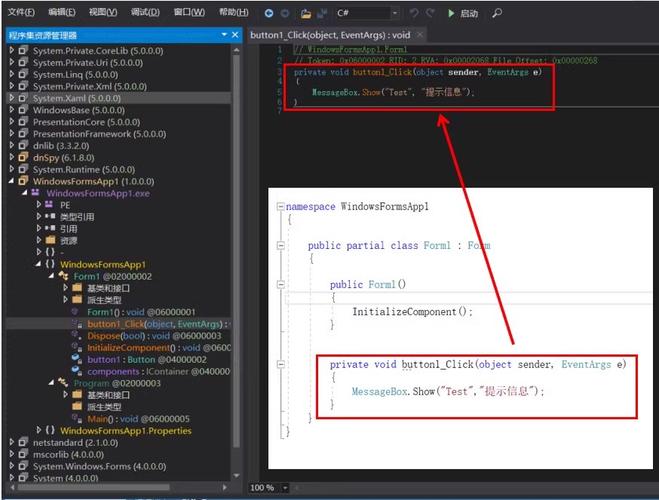Image resolution: width=659 pixels, height=500 pixels.
Task: Expand WindowsFormsApp1.Properties namespace
Action: tap(39, 430)
